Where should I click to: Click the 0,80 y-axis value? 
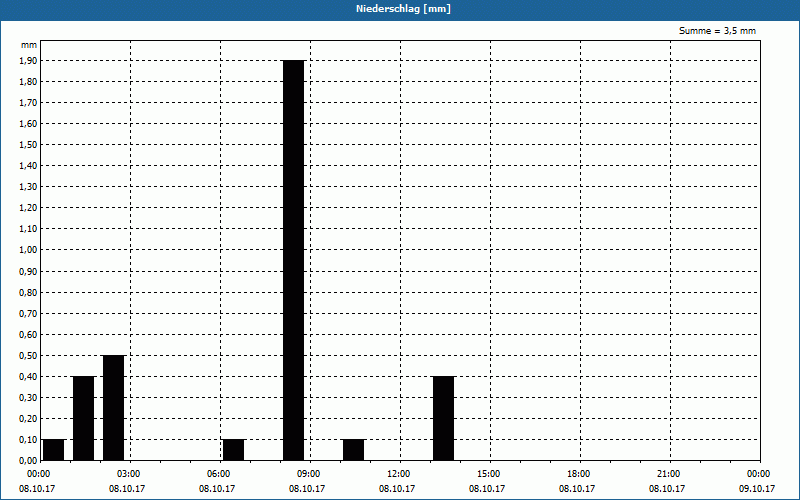point(28,293)
